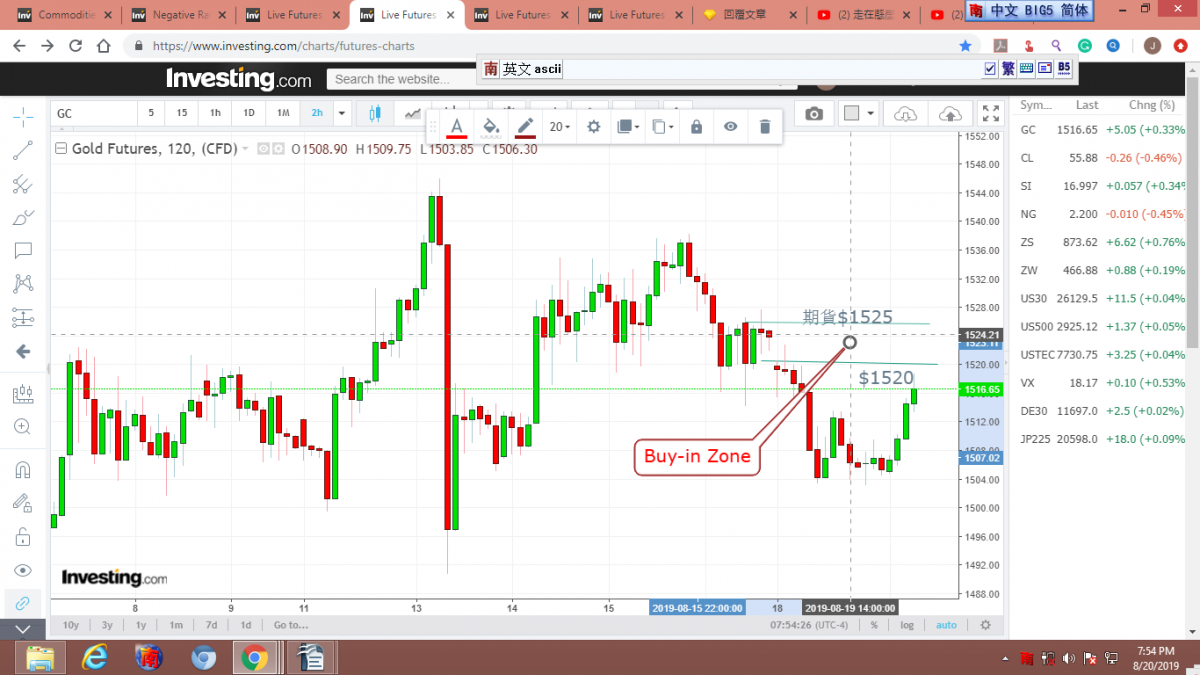The width and height of the screenshot is (1200, 675).
Task: Open drawing settings gear in floating toolbar
Action: coord(594,126)
